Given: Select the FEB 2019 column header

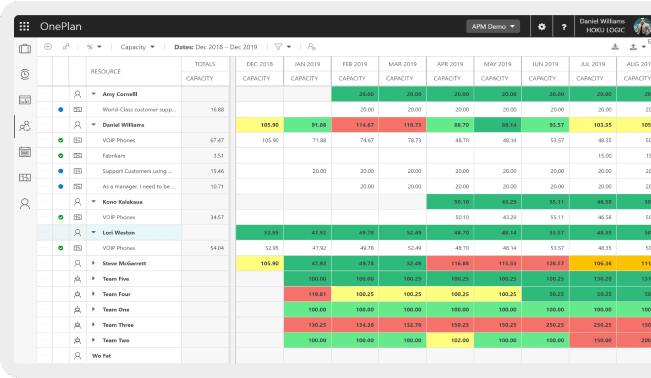Looking at the screenshot, I should tap(355, 64).
